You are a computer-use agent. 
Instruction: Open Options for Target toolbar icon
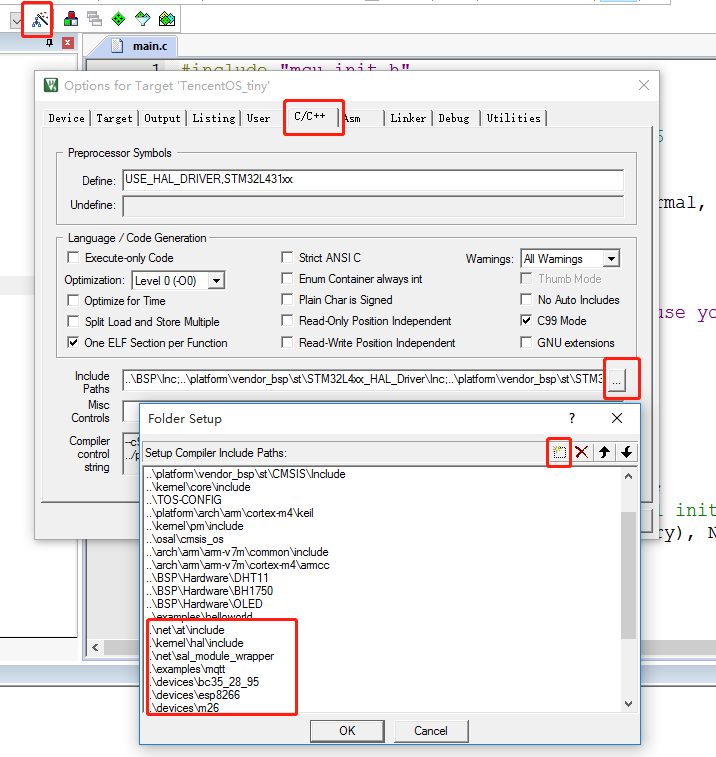pos(40,19)
